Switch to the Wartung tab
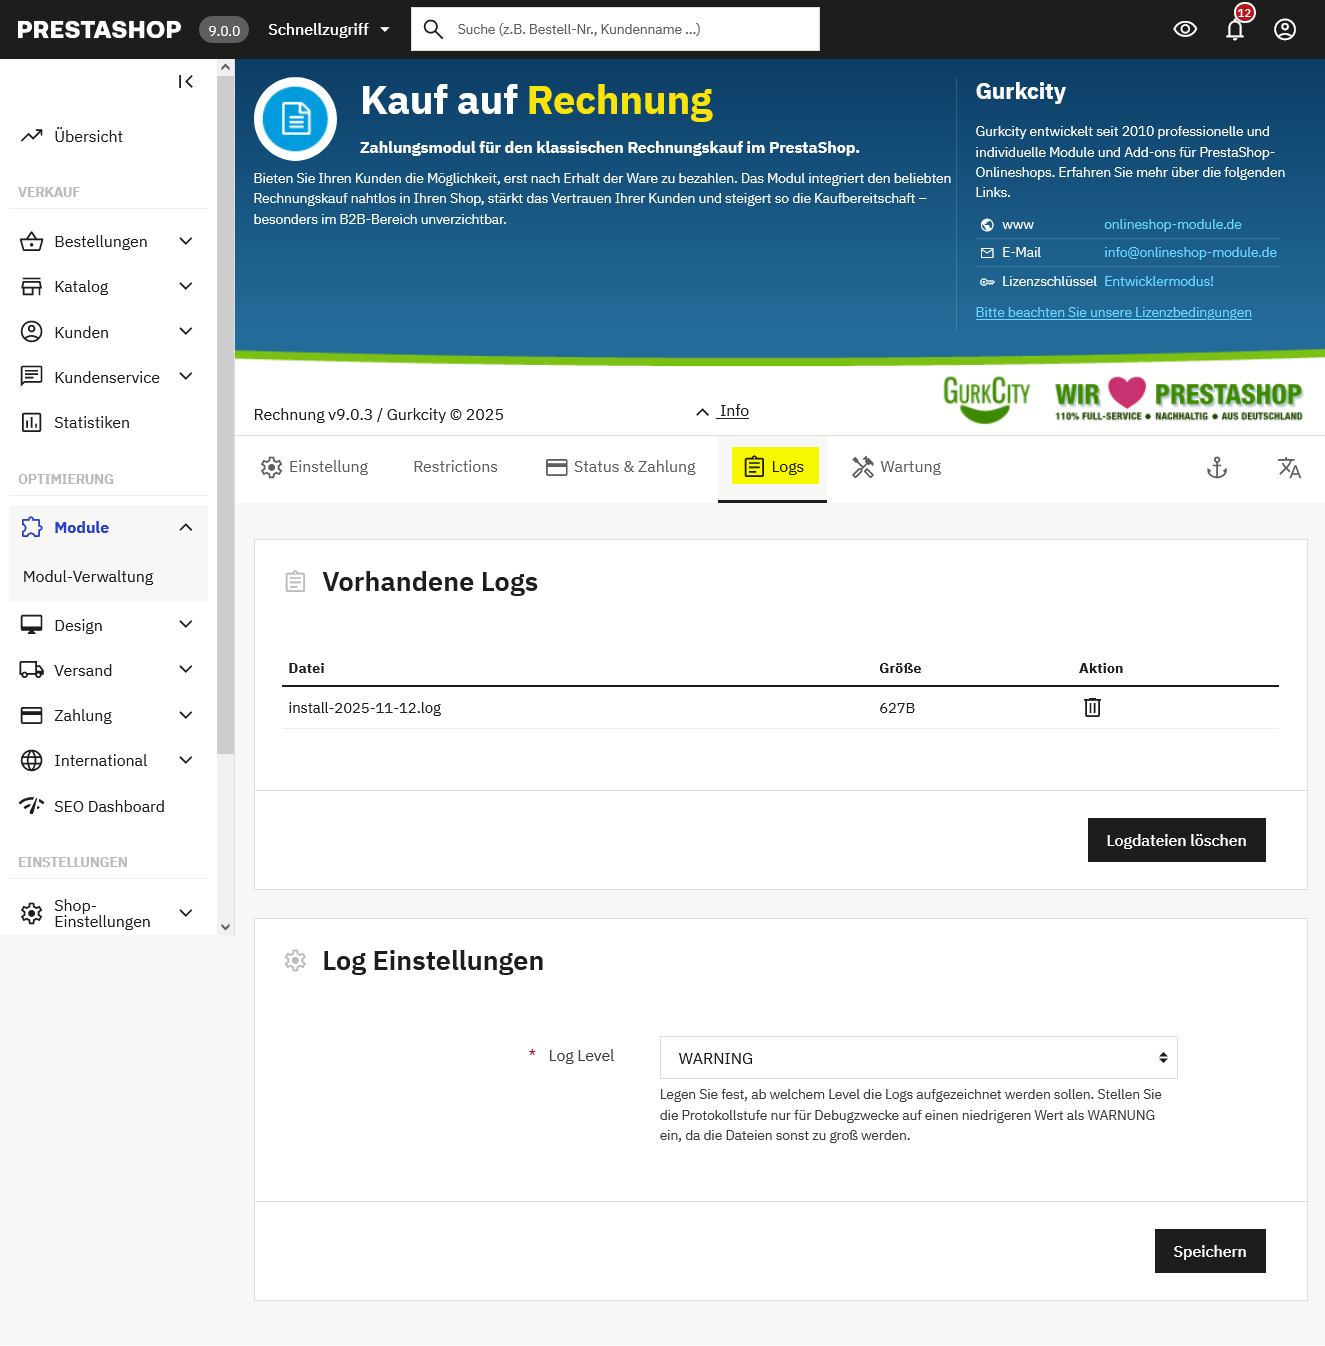The height and width of the screenshot is (1346, 1325). (x=897, y=467)
